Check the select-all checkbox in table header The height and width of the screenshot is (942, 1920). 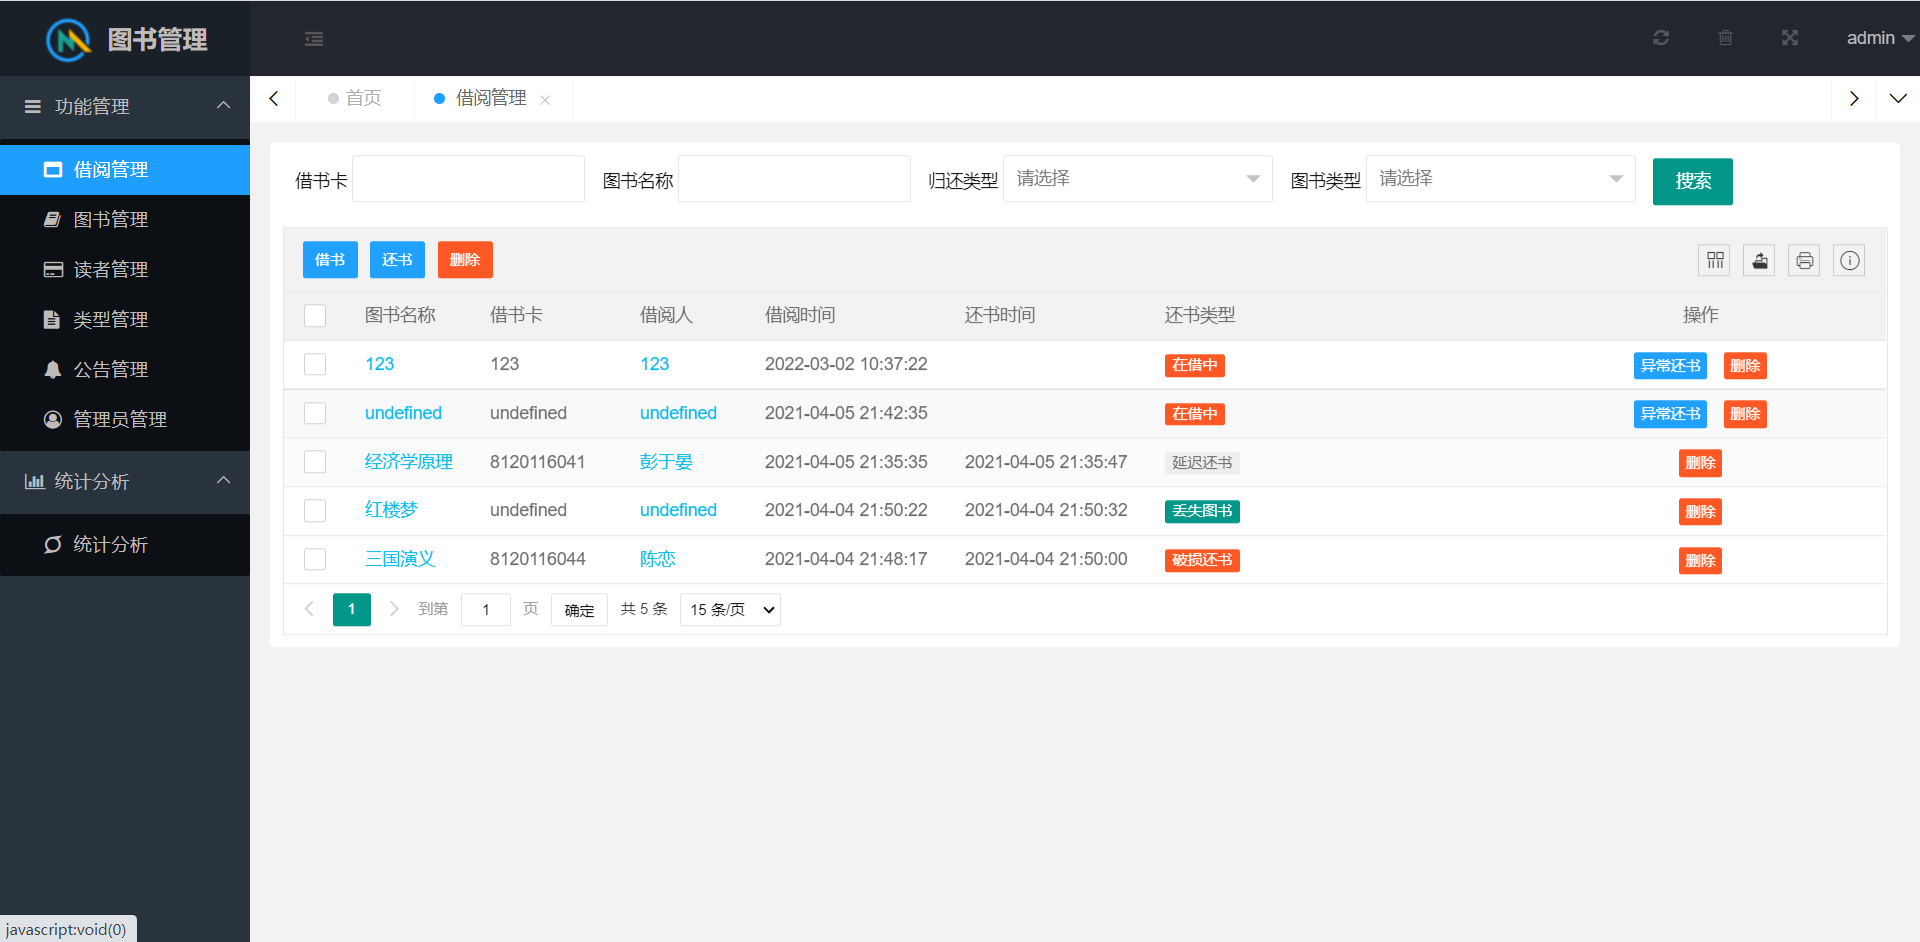tap(315, 316)
